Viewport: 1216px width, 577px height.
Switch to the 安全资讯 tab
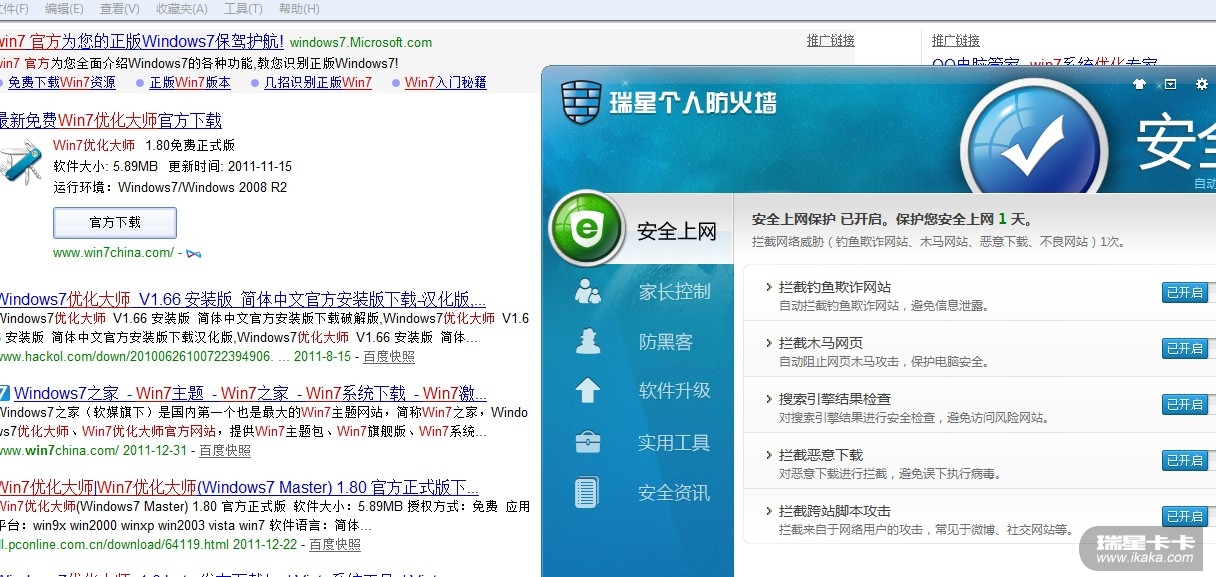click(x=674, y=492)
